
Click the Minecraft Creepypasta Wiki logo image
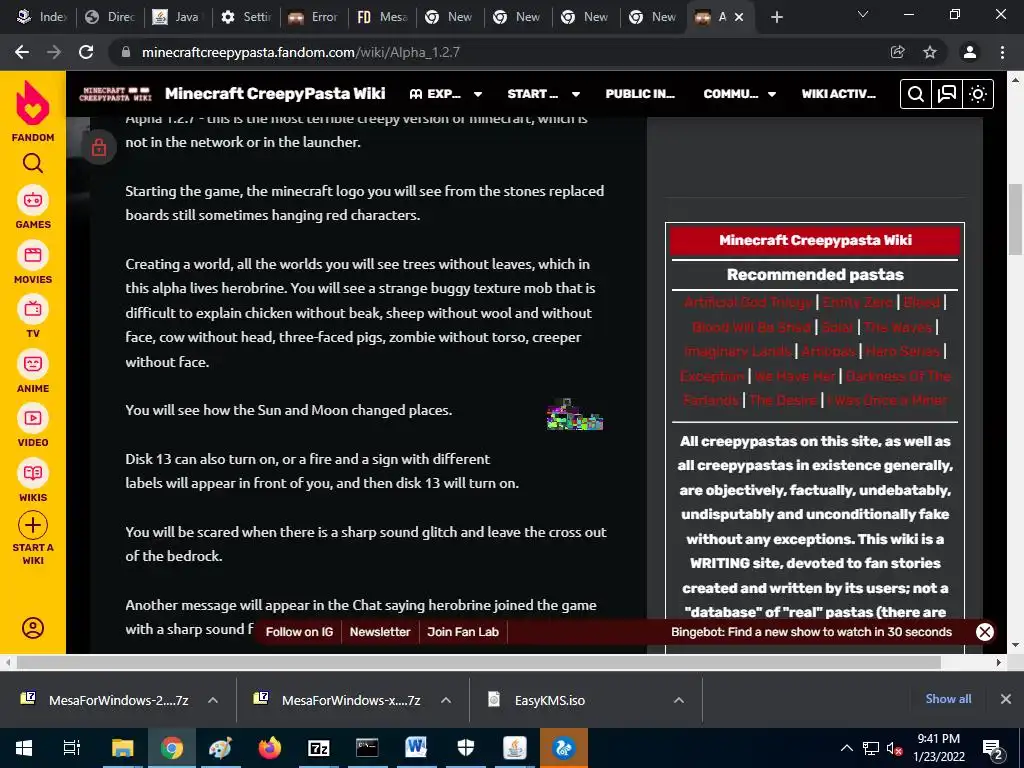115,94
